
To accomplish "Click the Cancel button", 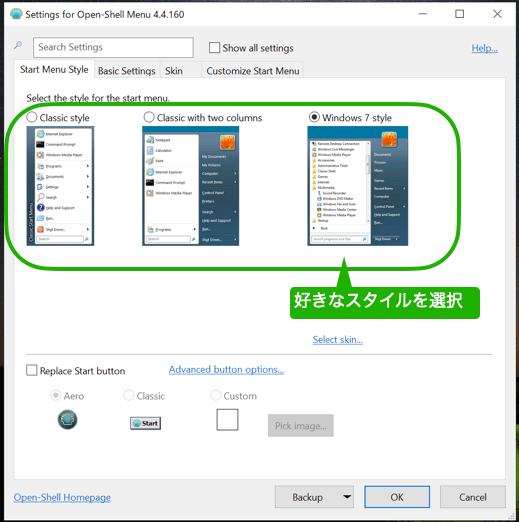I will (x=473, y=497).
